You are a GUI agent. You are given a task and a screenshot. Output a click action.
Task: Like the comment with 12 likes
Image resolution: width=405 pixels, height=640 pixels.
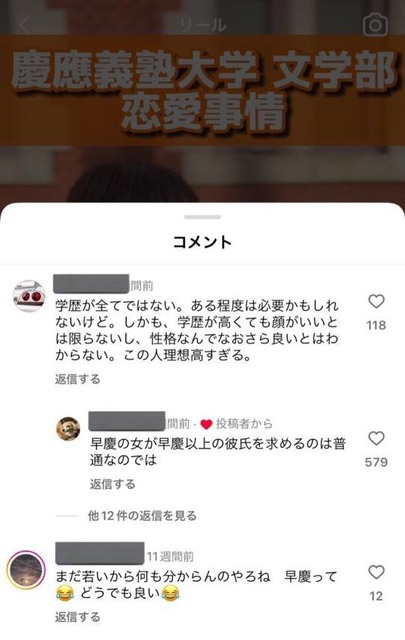click(x=376, y=572)
